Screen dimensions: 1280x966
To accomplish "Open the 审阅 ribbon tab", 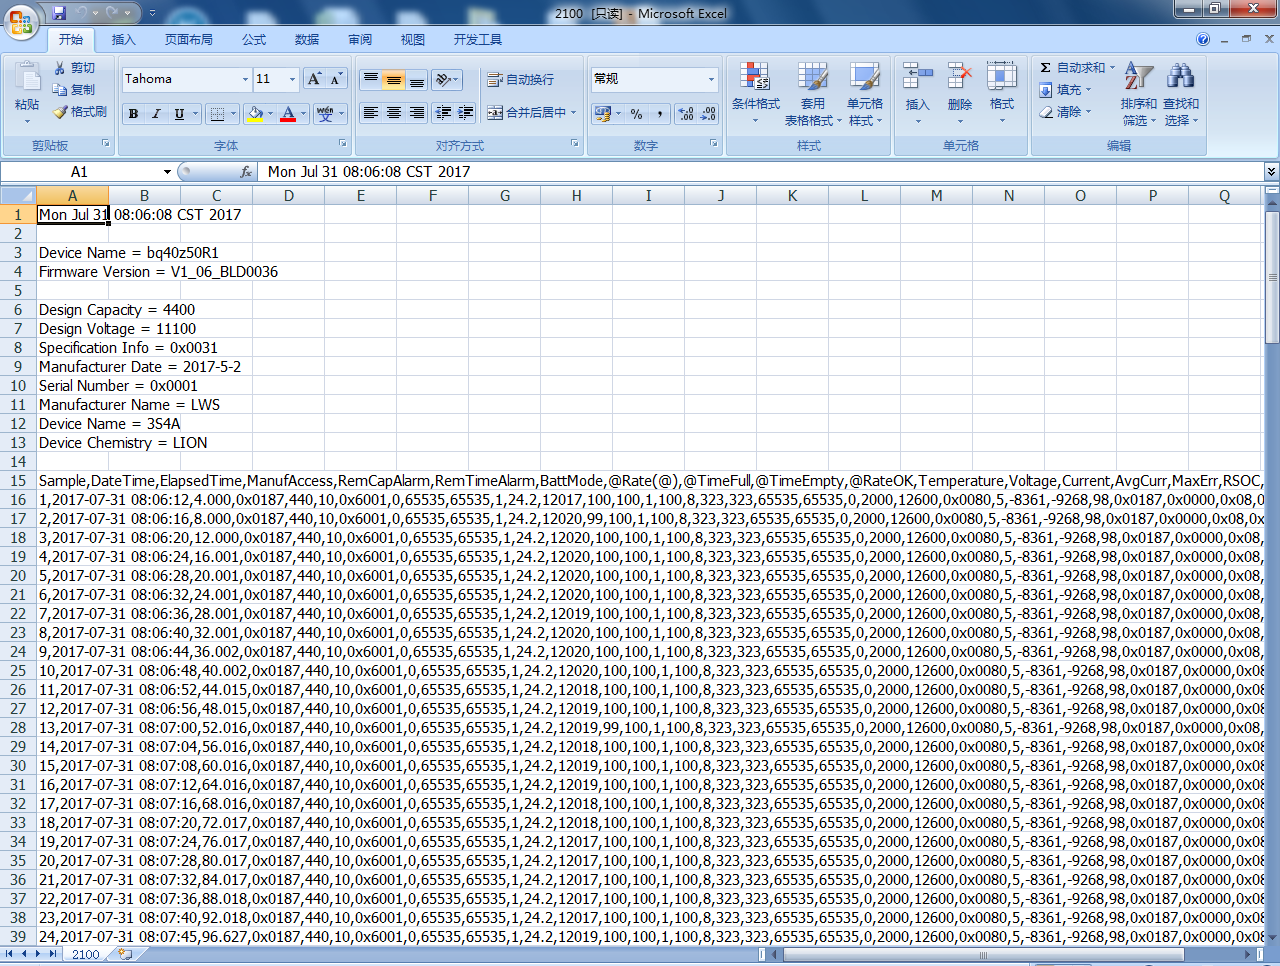I will click(360, 40).
